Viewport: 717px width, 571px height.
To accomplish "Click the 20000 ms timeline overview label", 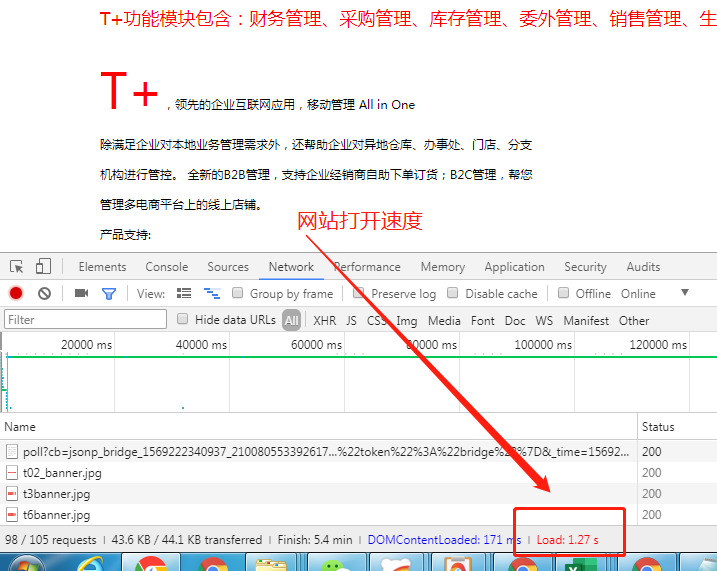I will tap(86, 345).
